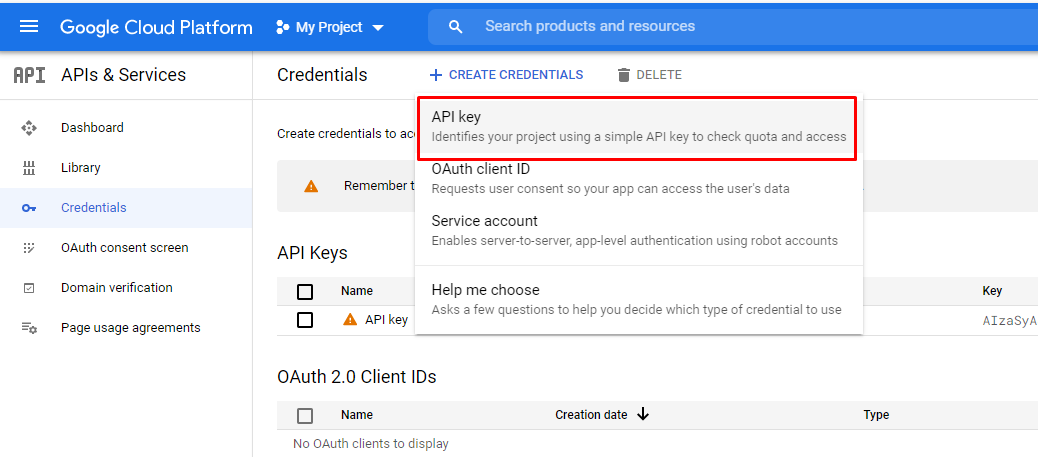Click the Dashboard sidebar icon
Viewport: 1038px width, 457px height.
pyautogui.click(x=28, y=128)
